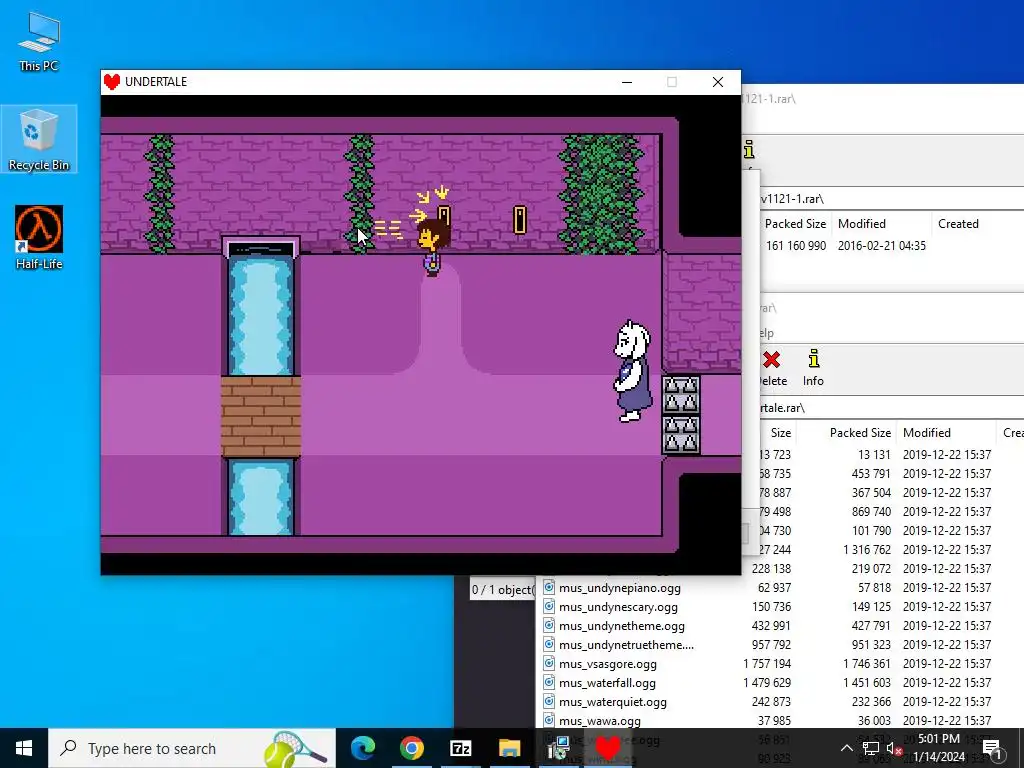Select file mus_waterquiet.ogg
This screenshot has height=768, width=1024.
(x=613, y=701)
